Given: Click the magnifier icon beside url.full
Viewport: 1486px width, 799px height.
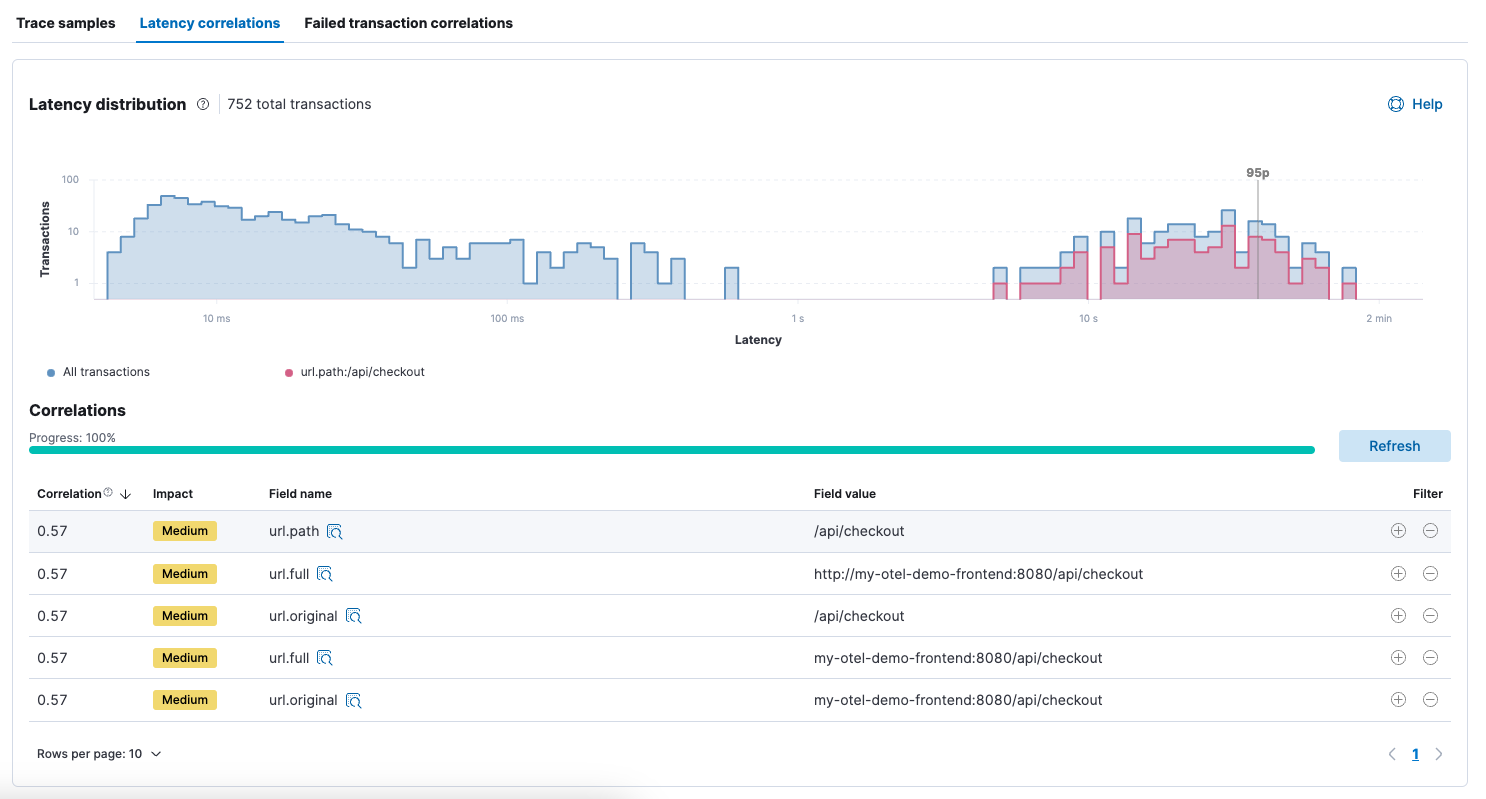Looking at the screenshot, I should [x=327, y=573].
